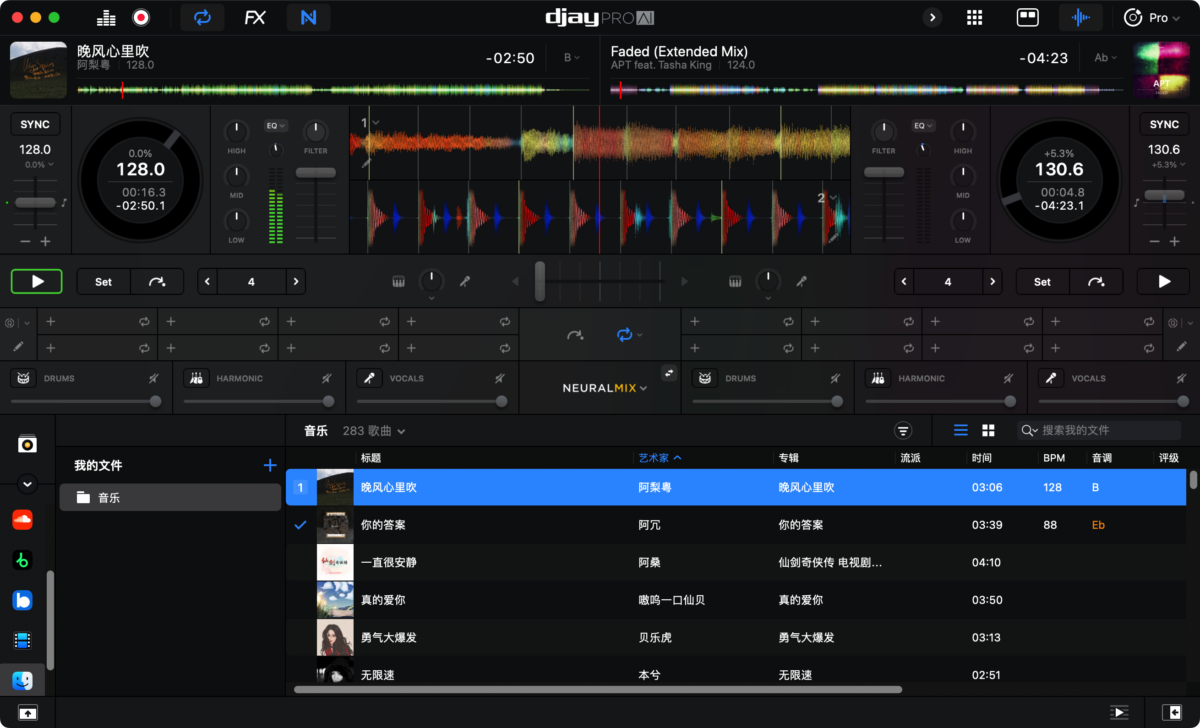Switch to the Neural Mix panel tab
Viewport: 1200px width, 728px height.
tap(308, 17)
